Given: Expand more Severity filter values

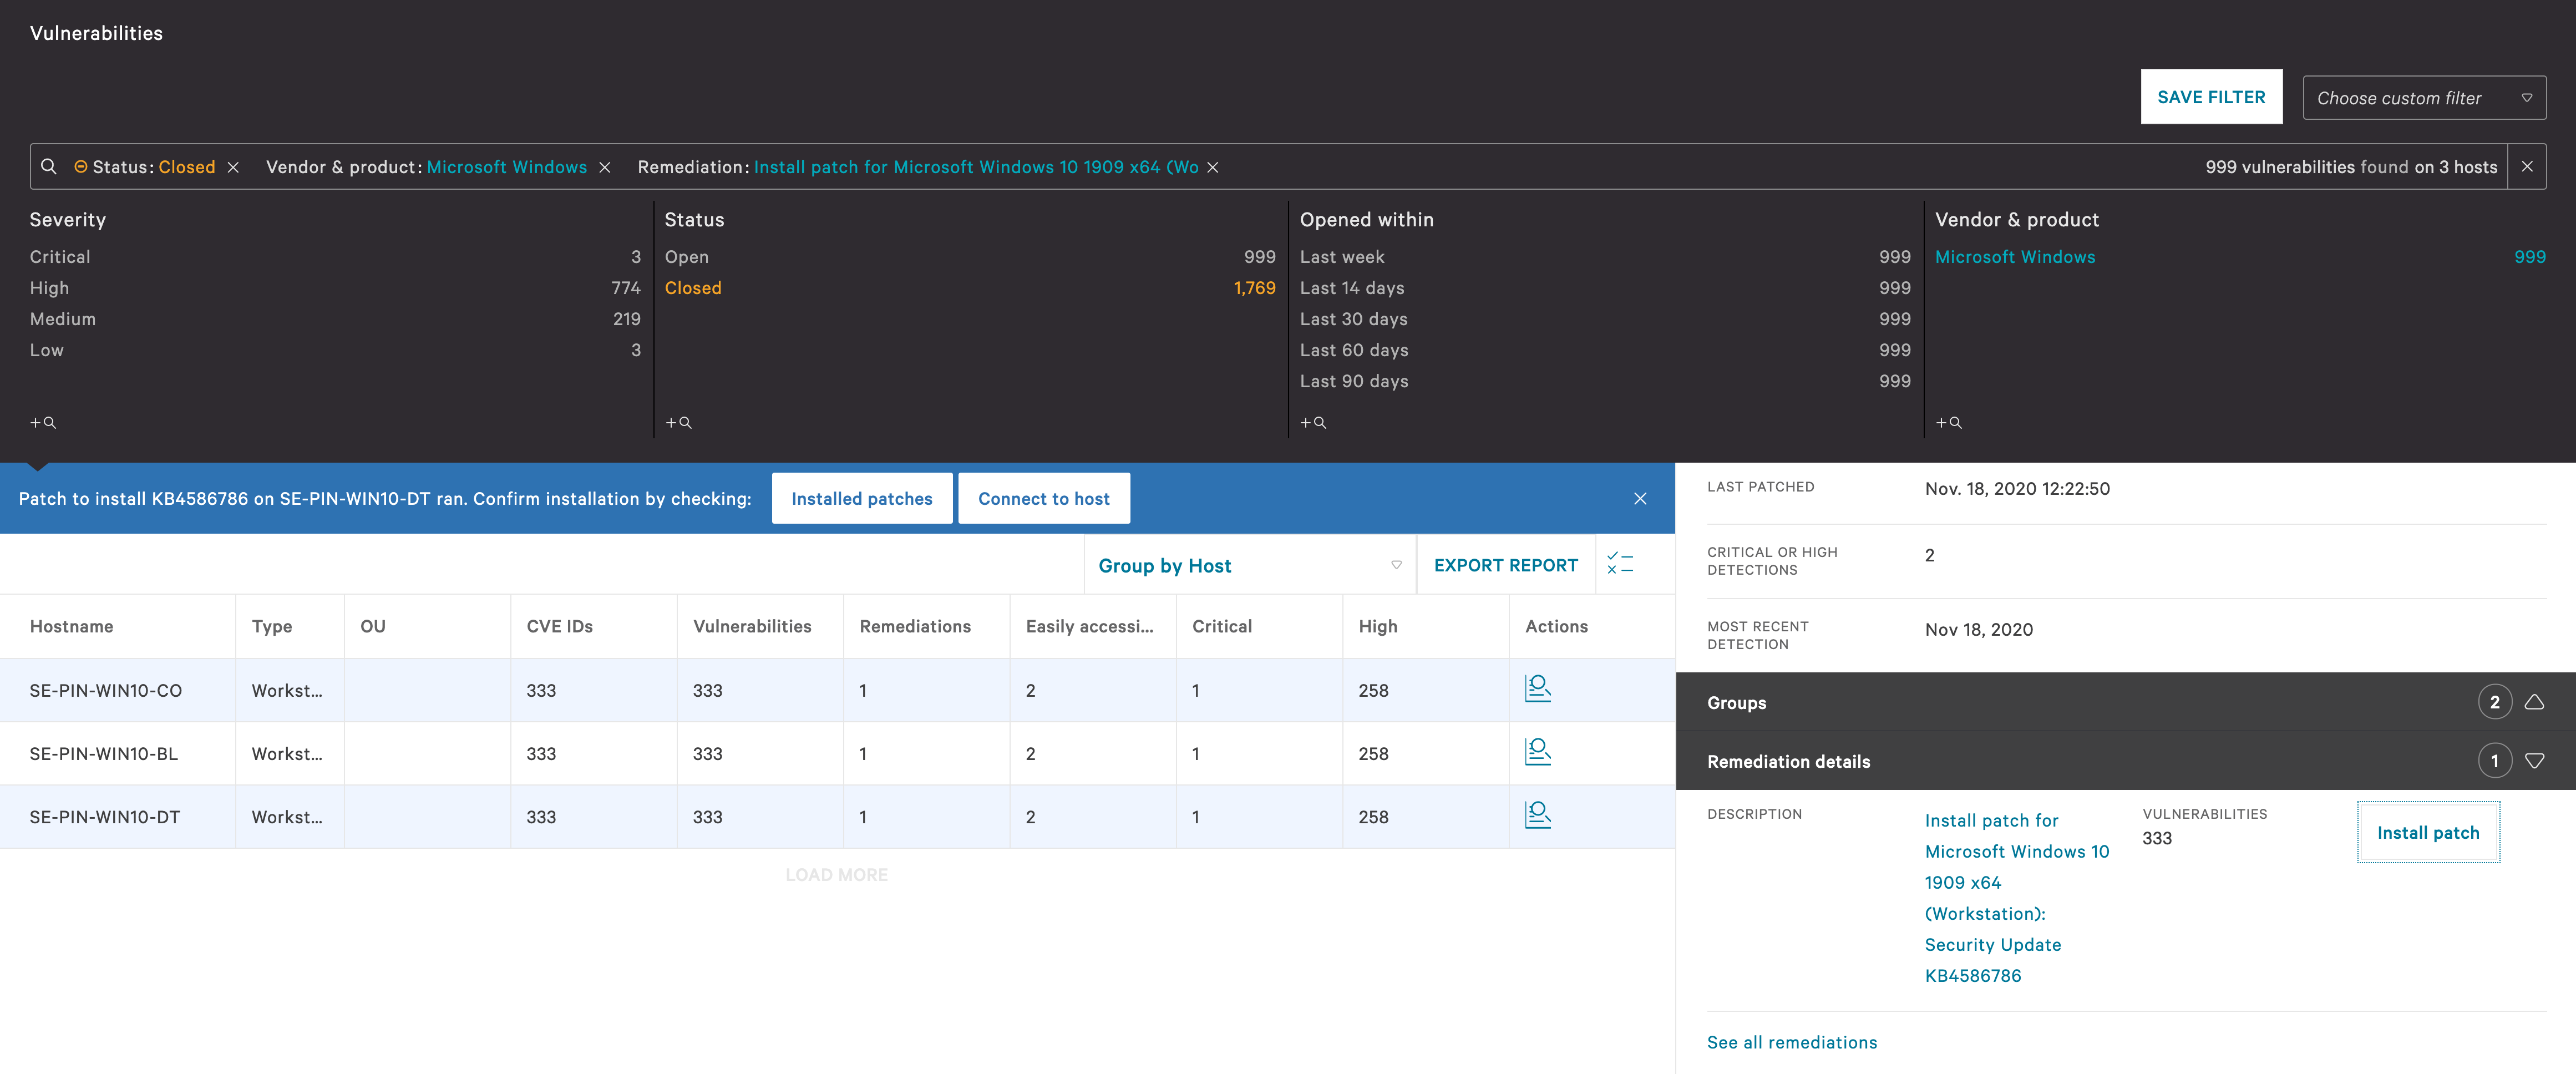Looking at the screenshot, I should click(43, 423).
